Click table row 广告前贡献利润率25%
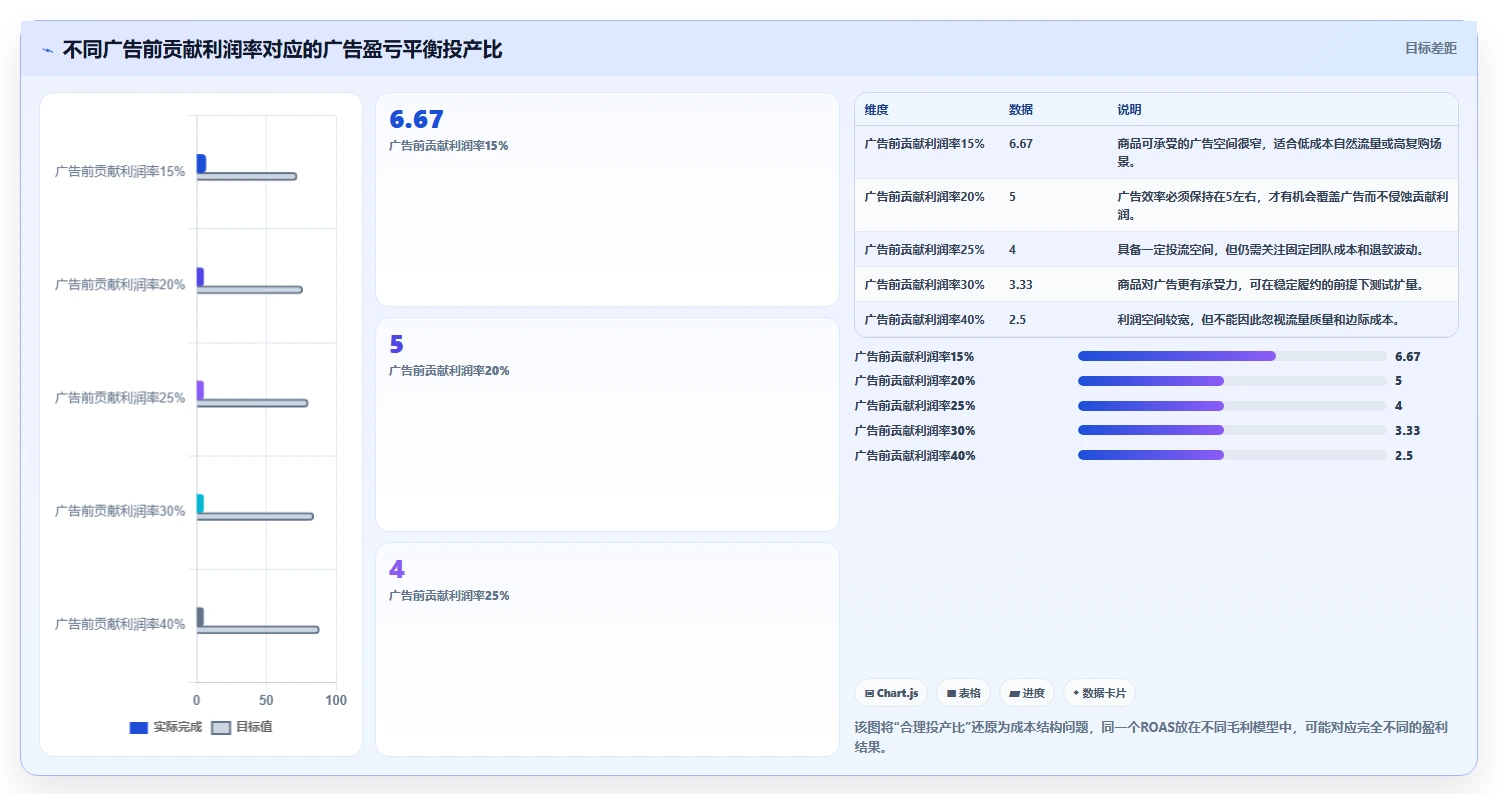The width and height of the screenshot is (1498, 794). click(x=1156, y=249)
